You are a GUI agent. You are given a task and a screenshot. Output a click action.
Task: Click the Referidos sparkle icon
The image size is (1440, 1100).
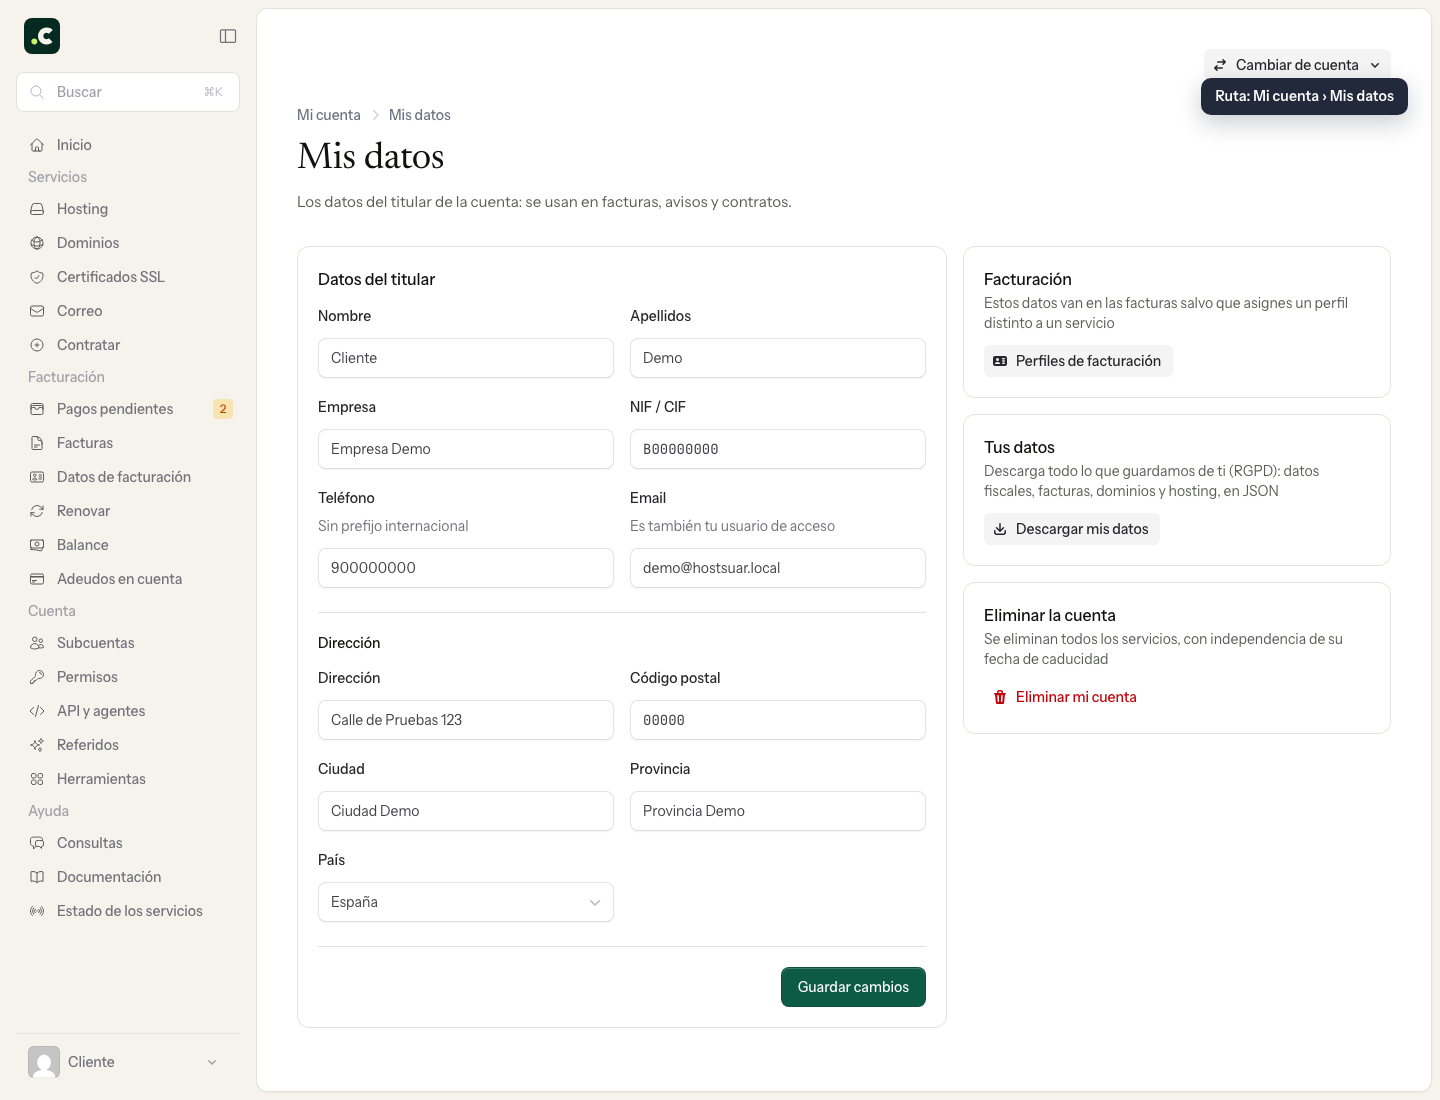click(37, 745)
